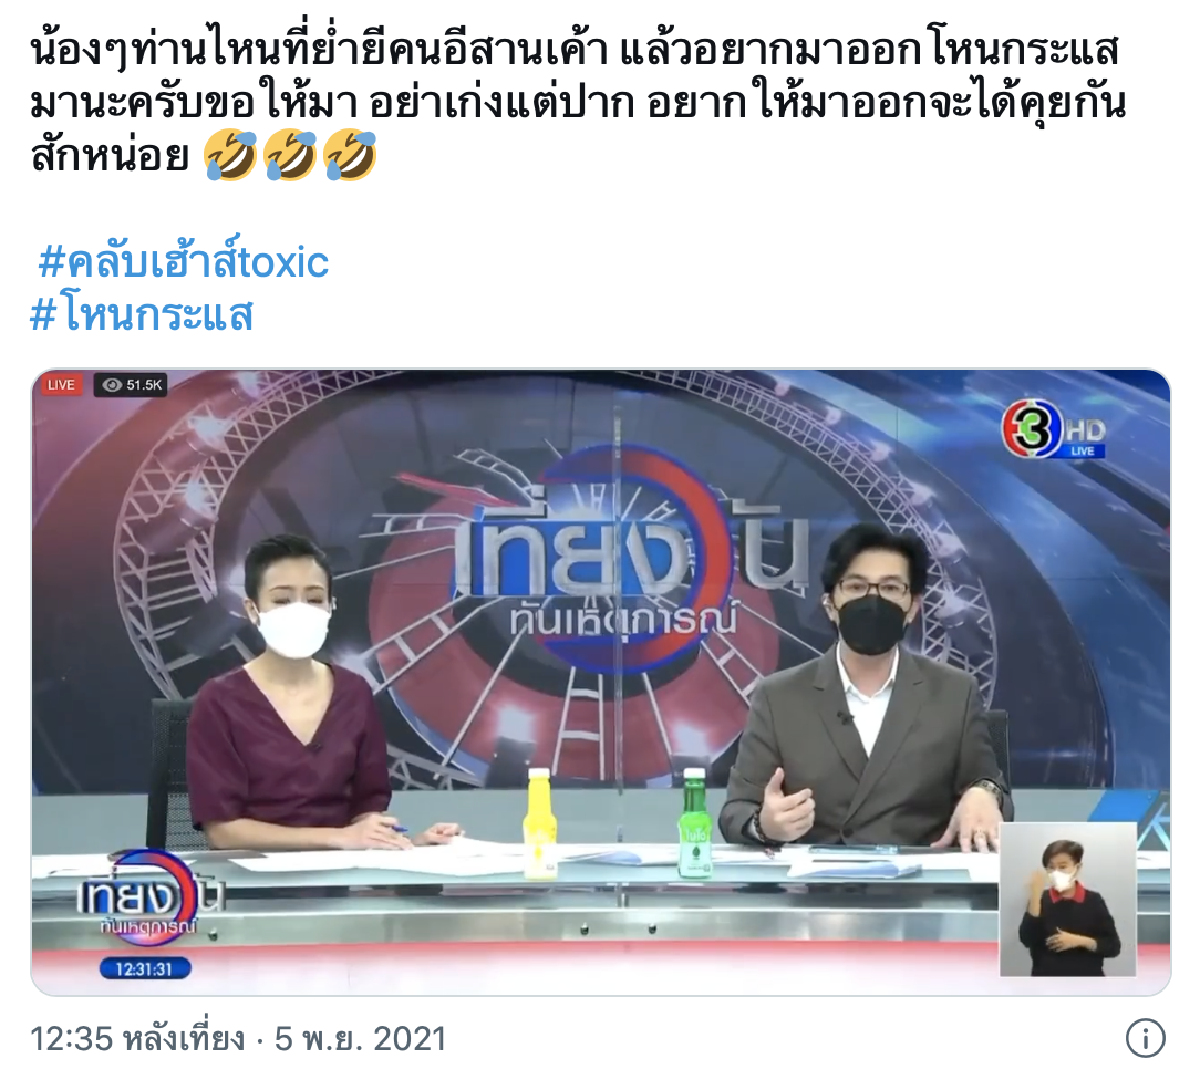Viewport: 1200px width, 1069px height.
Task: Click the yellow bottle on desk
Action: (x=540, y=825)
